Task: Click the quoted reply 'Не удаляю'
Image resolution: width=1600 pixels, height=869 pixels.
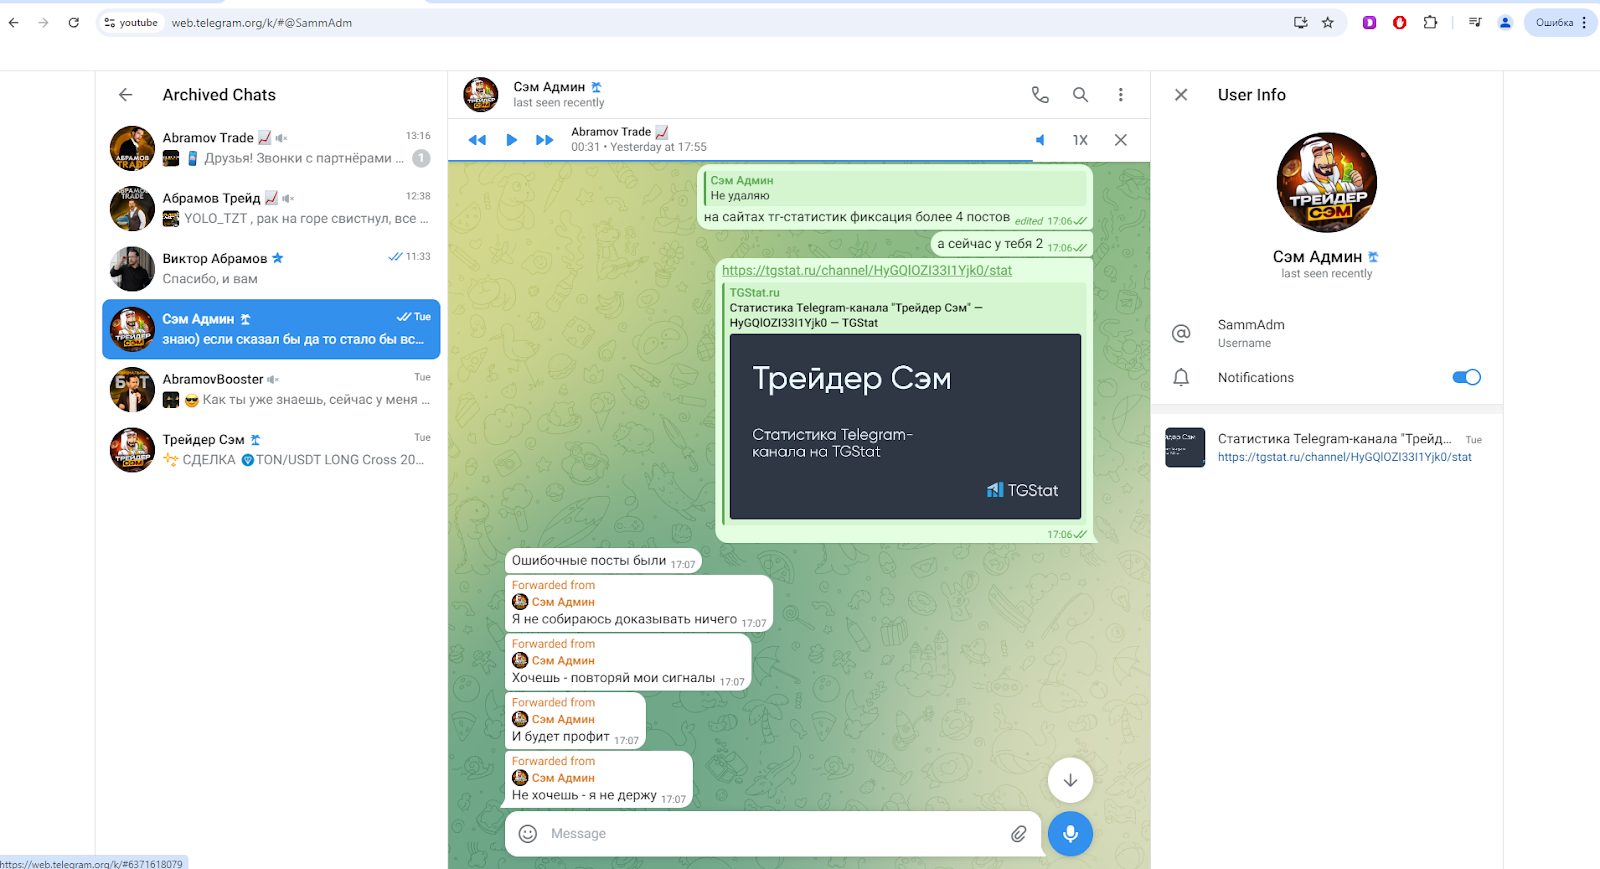Action: point(895,188)
